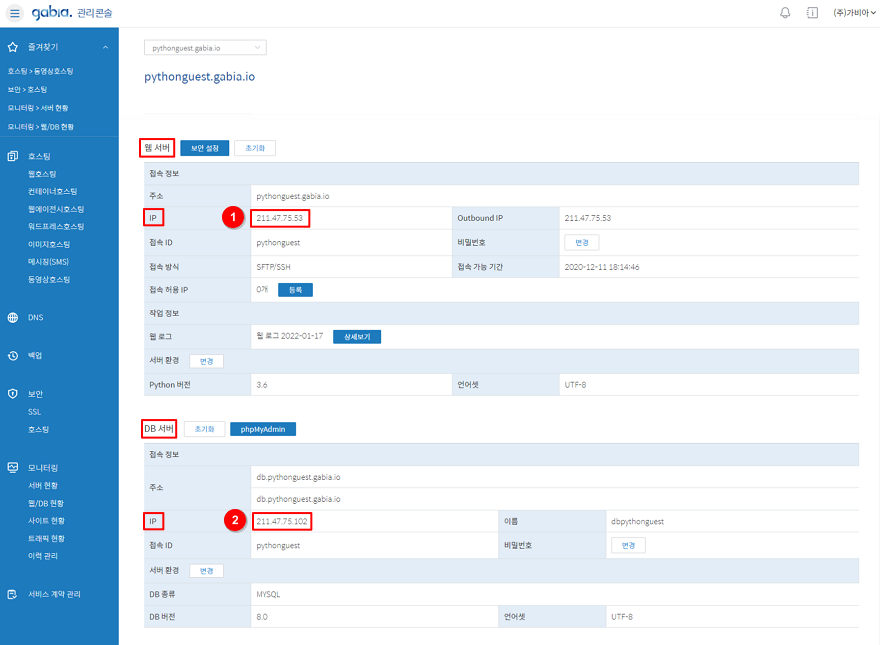Image resolution: width=880 pixels, height=645 pixels.
Task: Open 이미지호스팅 in the sidebar
Action: point(49,245)
